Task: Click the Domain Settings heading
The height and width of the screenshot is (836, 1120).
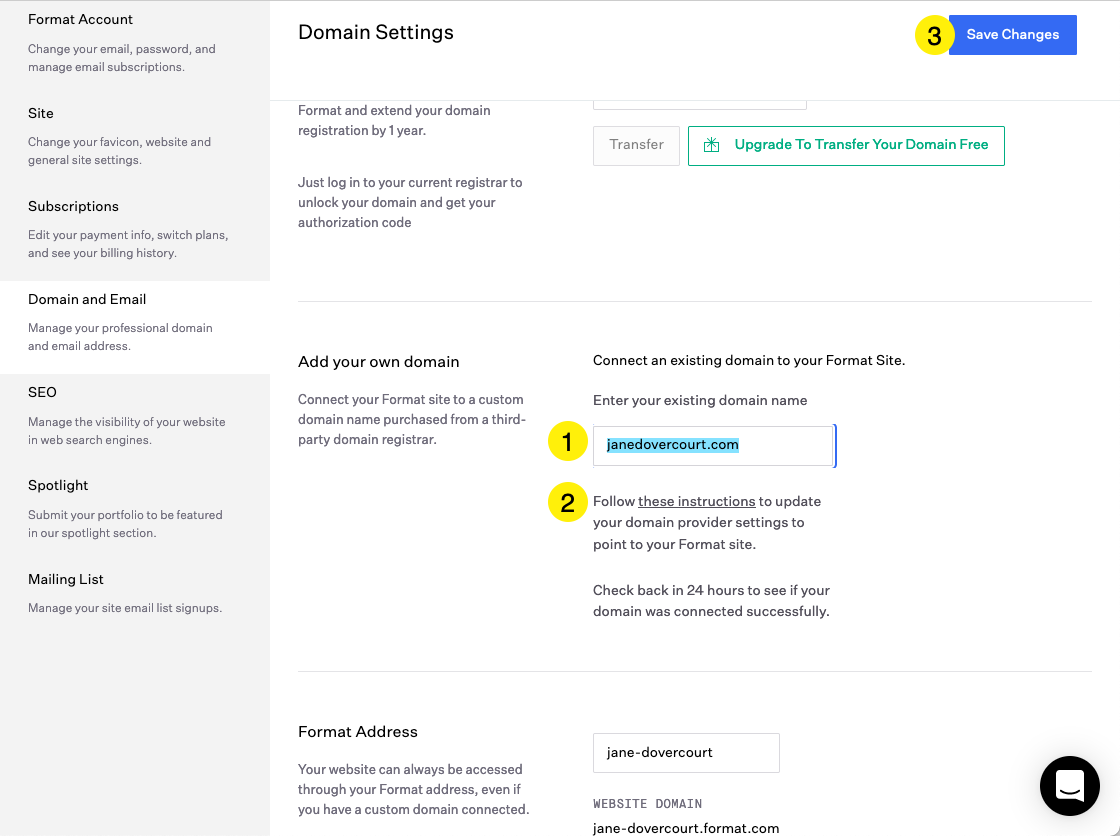Action: pyautogui.click(x=376, y=32)
